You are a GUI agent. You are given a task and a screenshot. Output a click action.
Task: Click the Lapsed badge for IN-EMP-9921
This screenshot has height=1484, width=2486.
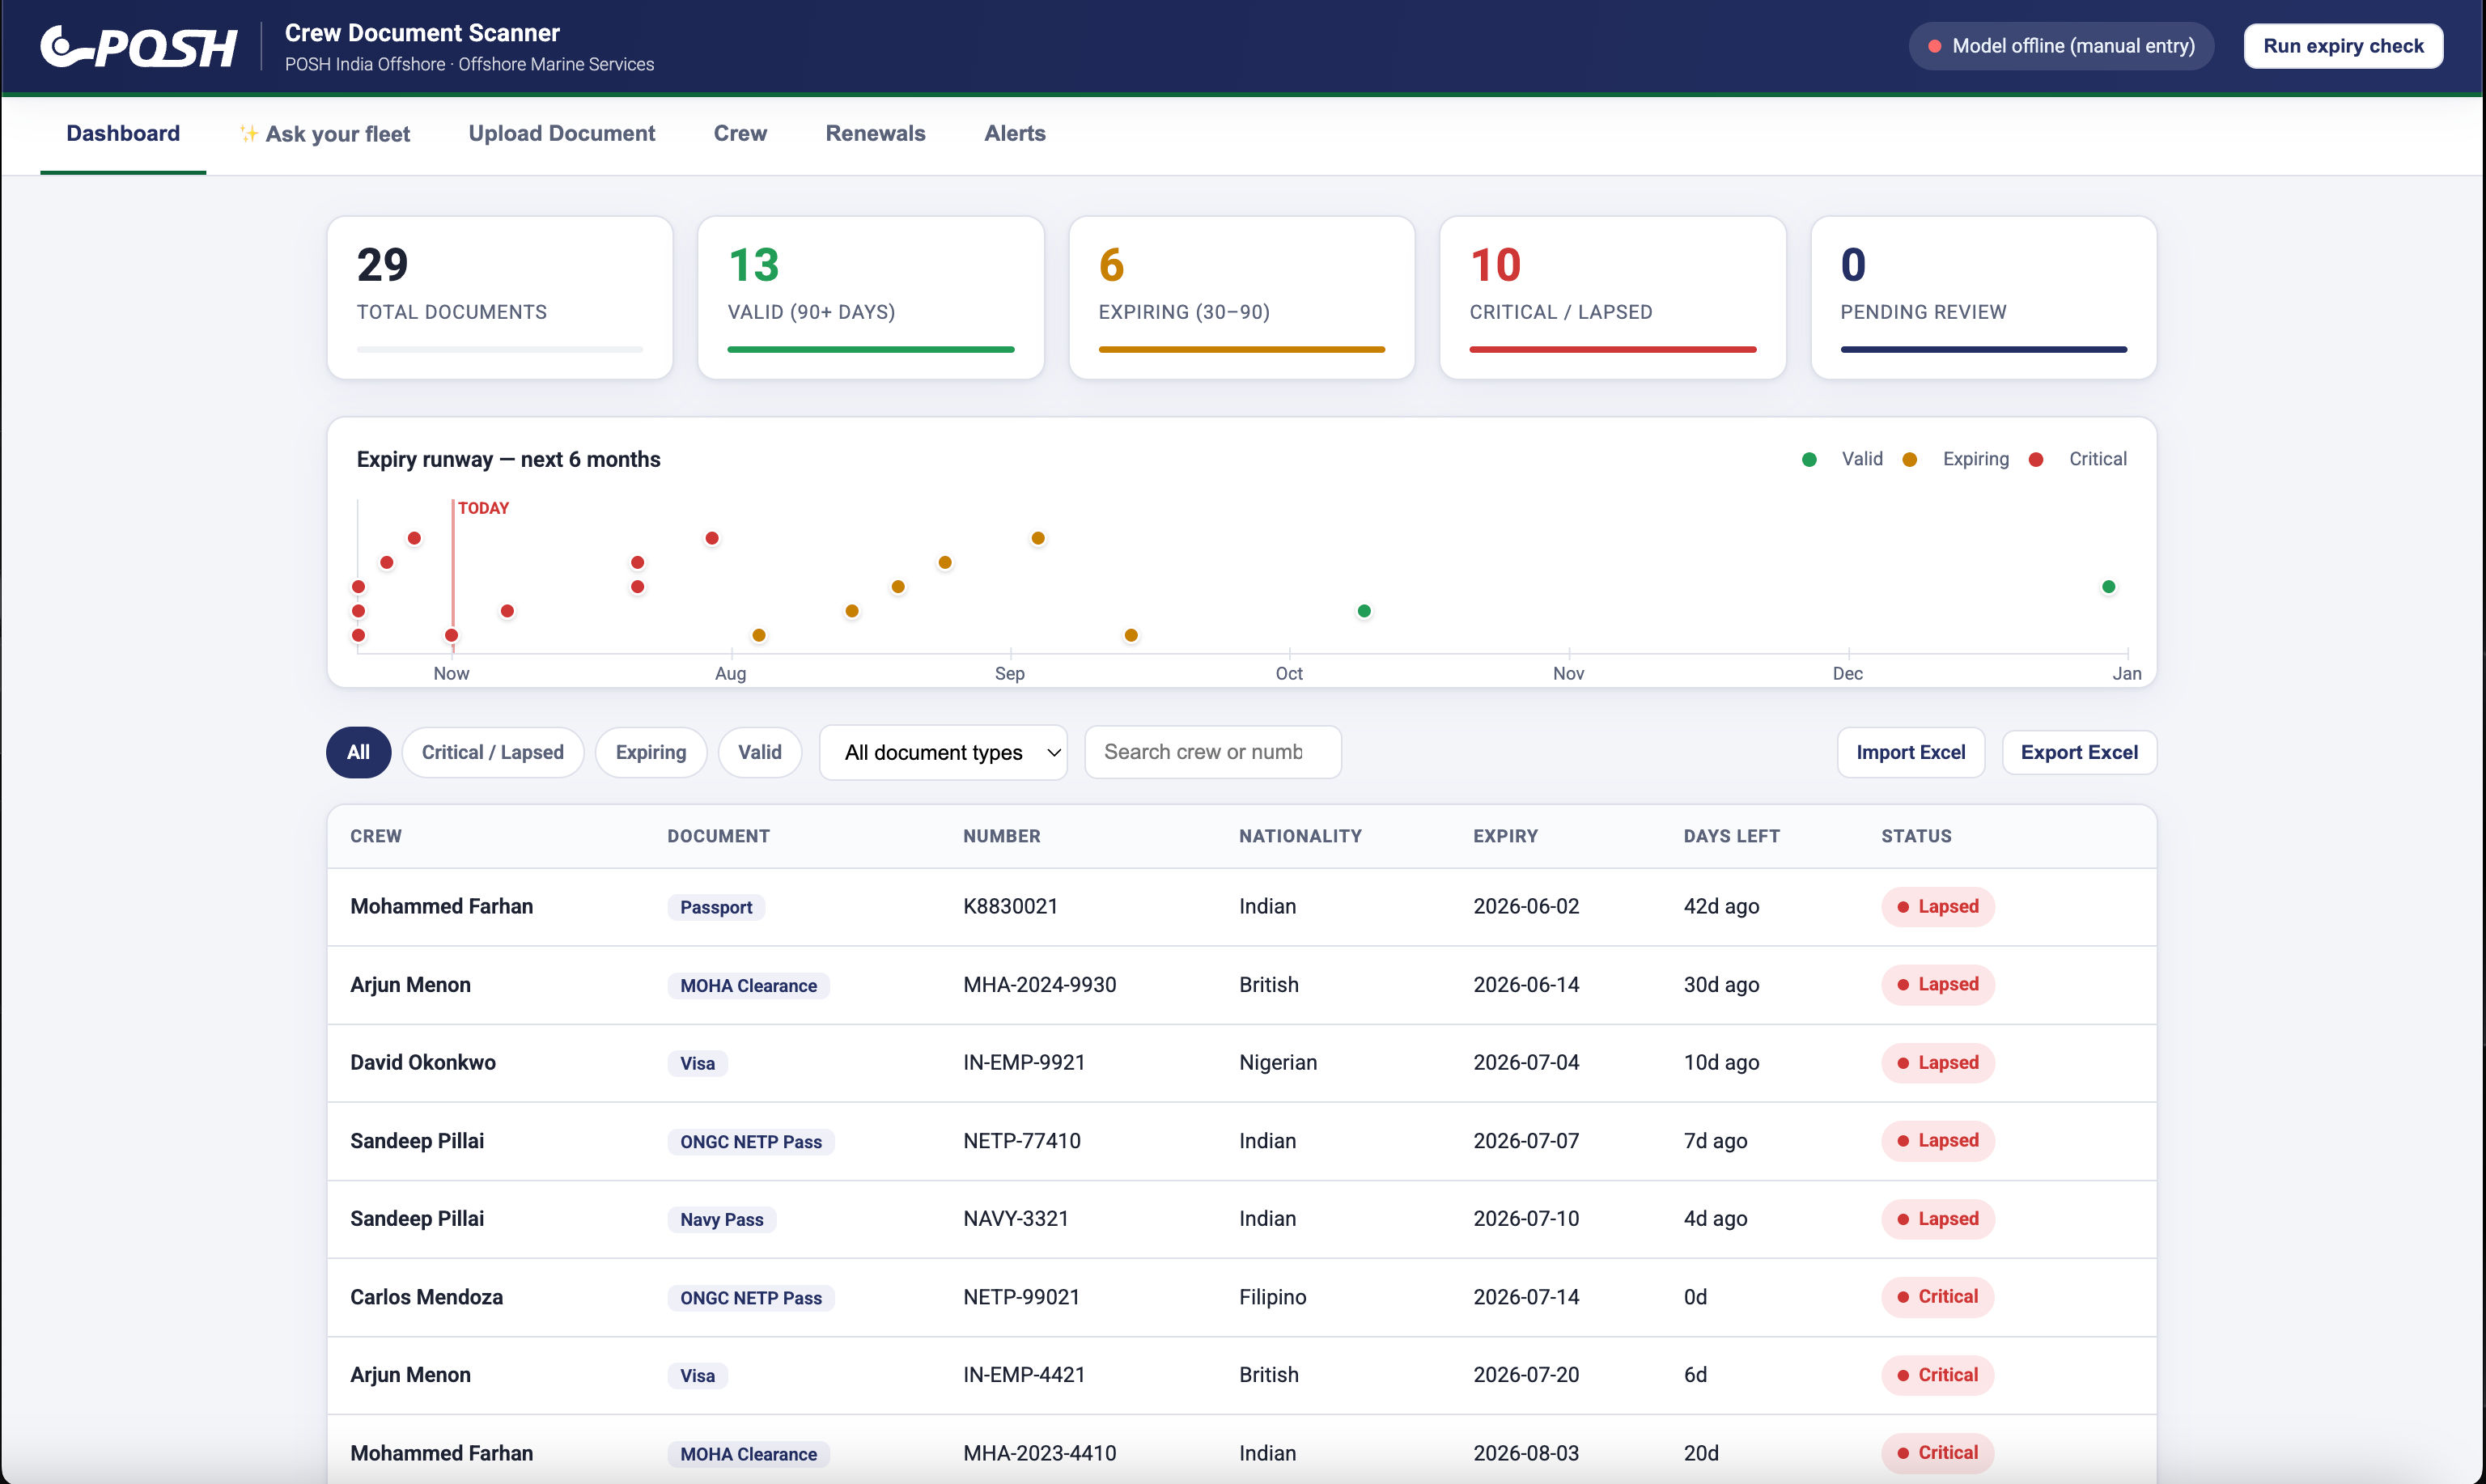1937,1062
